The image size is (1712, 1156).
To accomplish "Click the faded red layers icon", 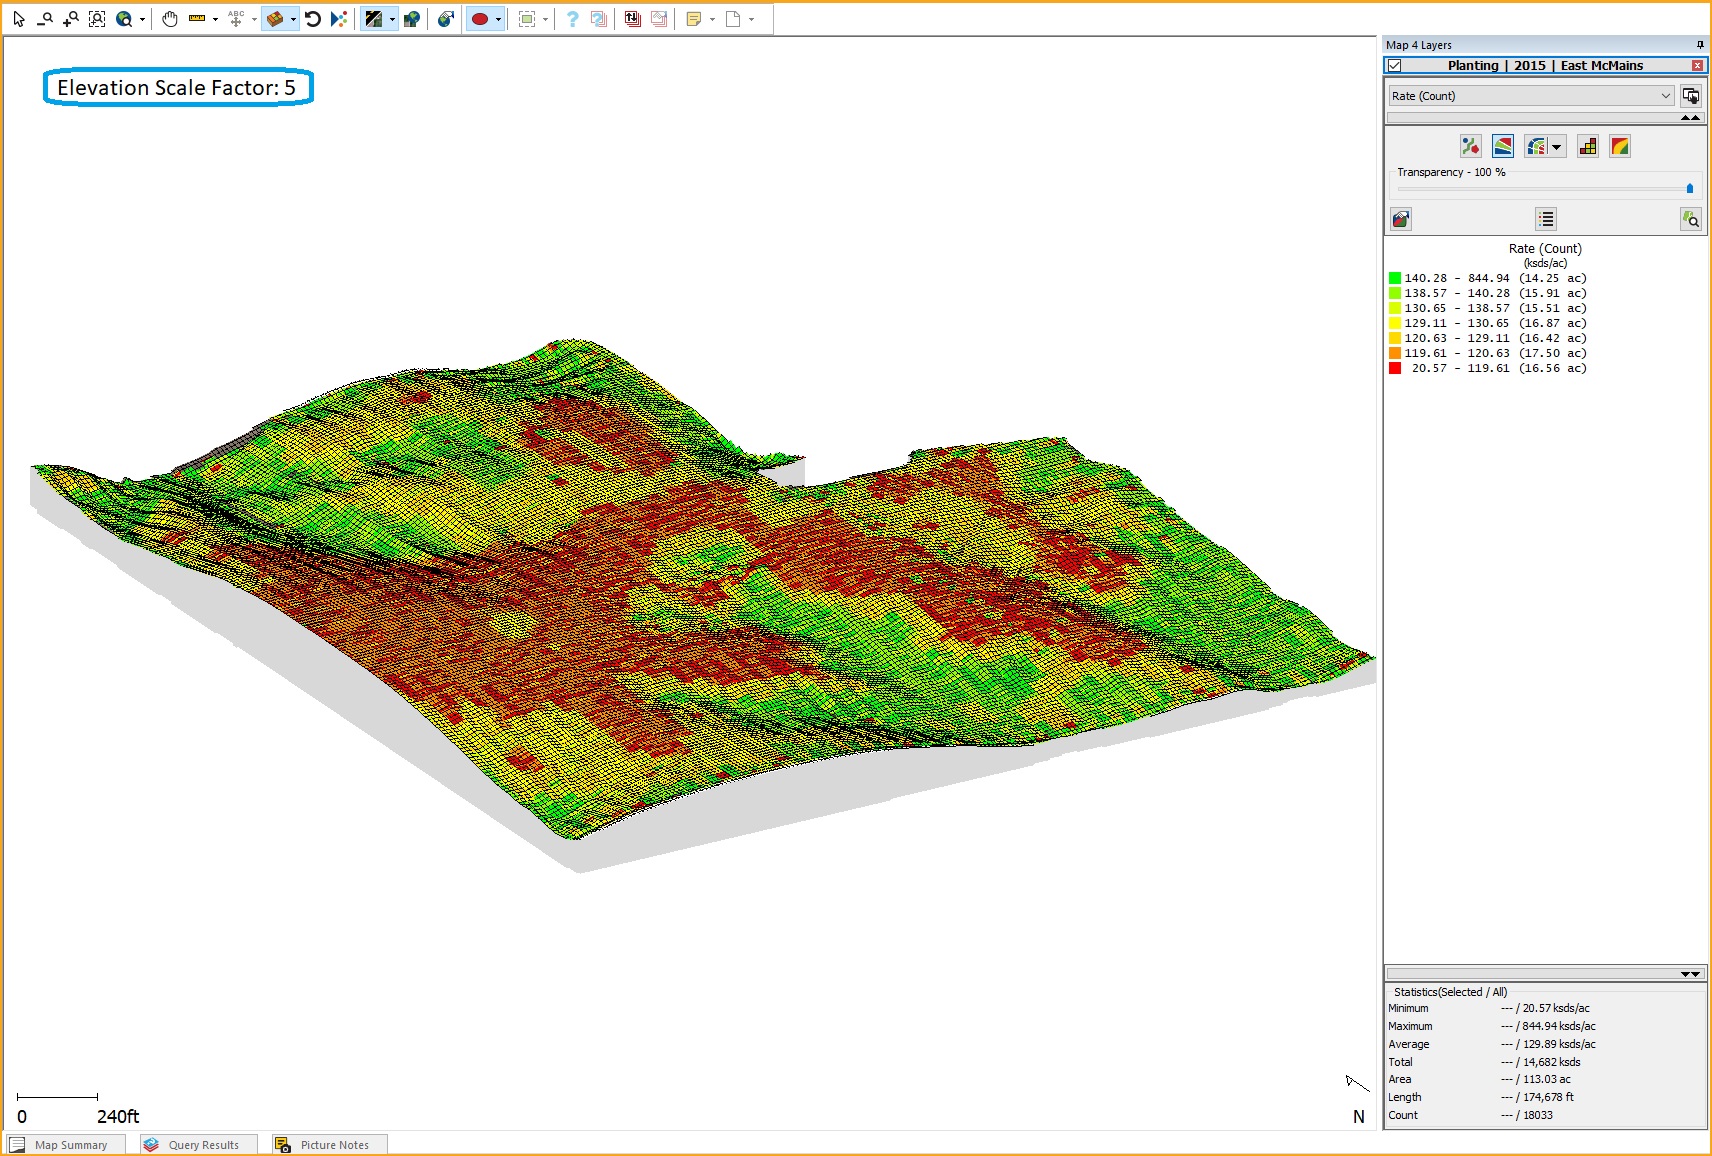I will [x=659, y=19].
